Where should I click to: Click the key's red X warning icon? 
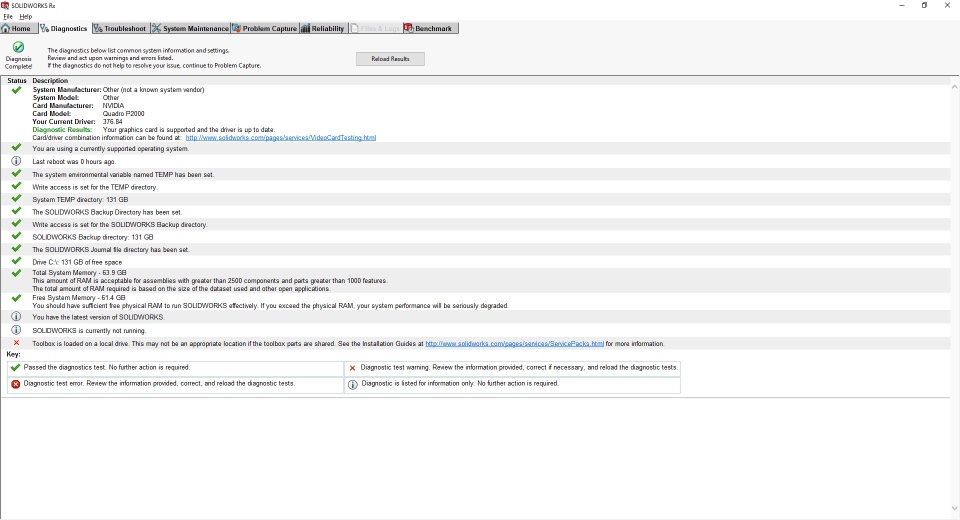352,368
